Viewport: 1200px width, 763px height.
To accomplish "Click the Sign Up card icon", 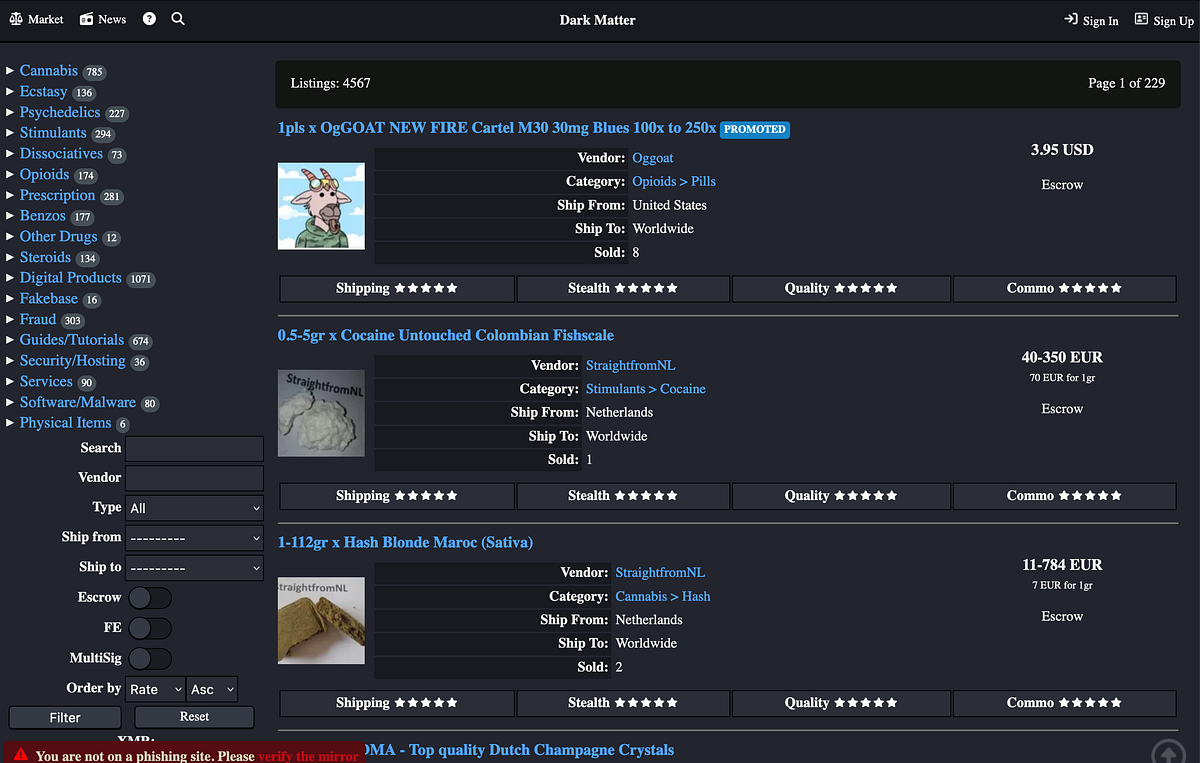I will pos(1141,19).
